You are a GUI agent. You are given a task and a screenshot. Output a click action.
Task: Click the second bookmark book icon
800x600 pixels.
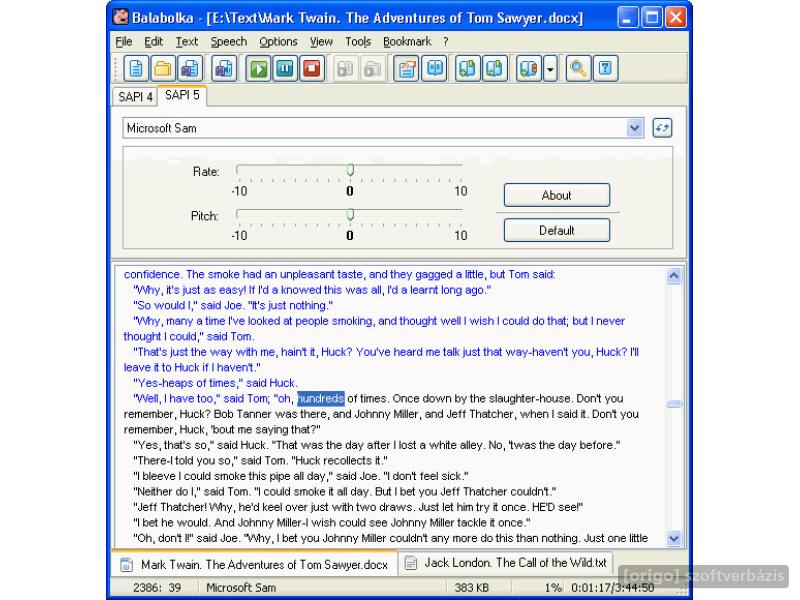[x=494, y=68]
